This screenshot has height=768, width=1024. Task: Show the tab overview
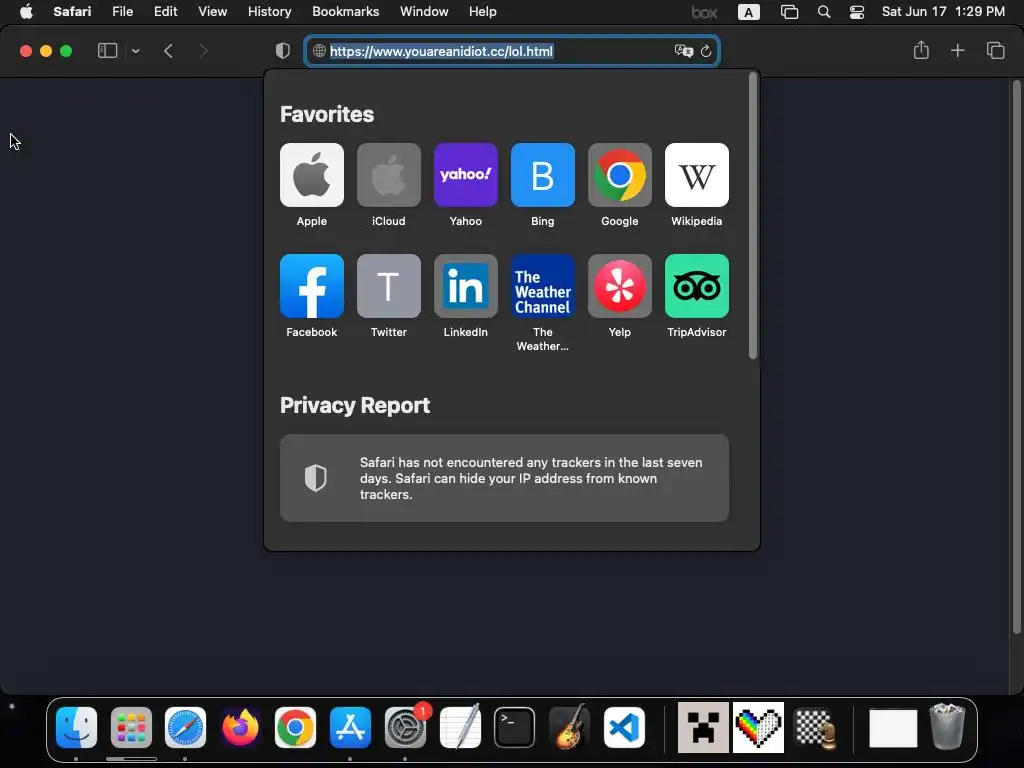[x=995, y=50]
